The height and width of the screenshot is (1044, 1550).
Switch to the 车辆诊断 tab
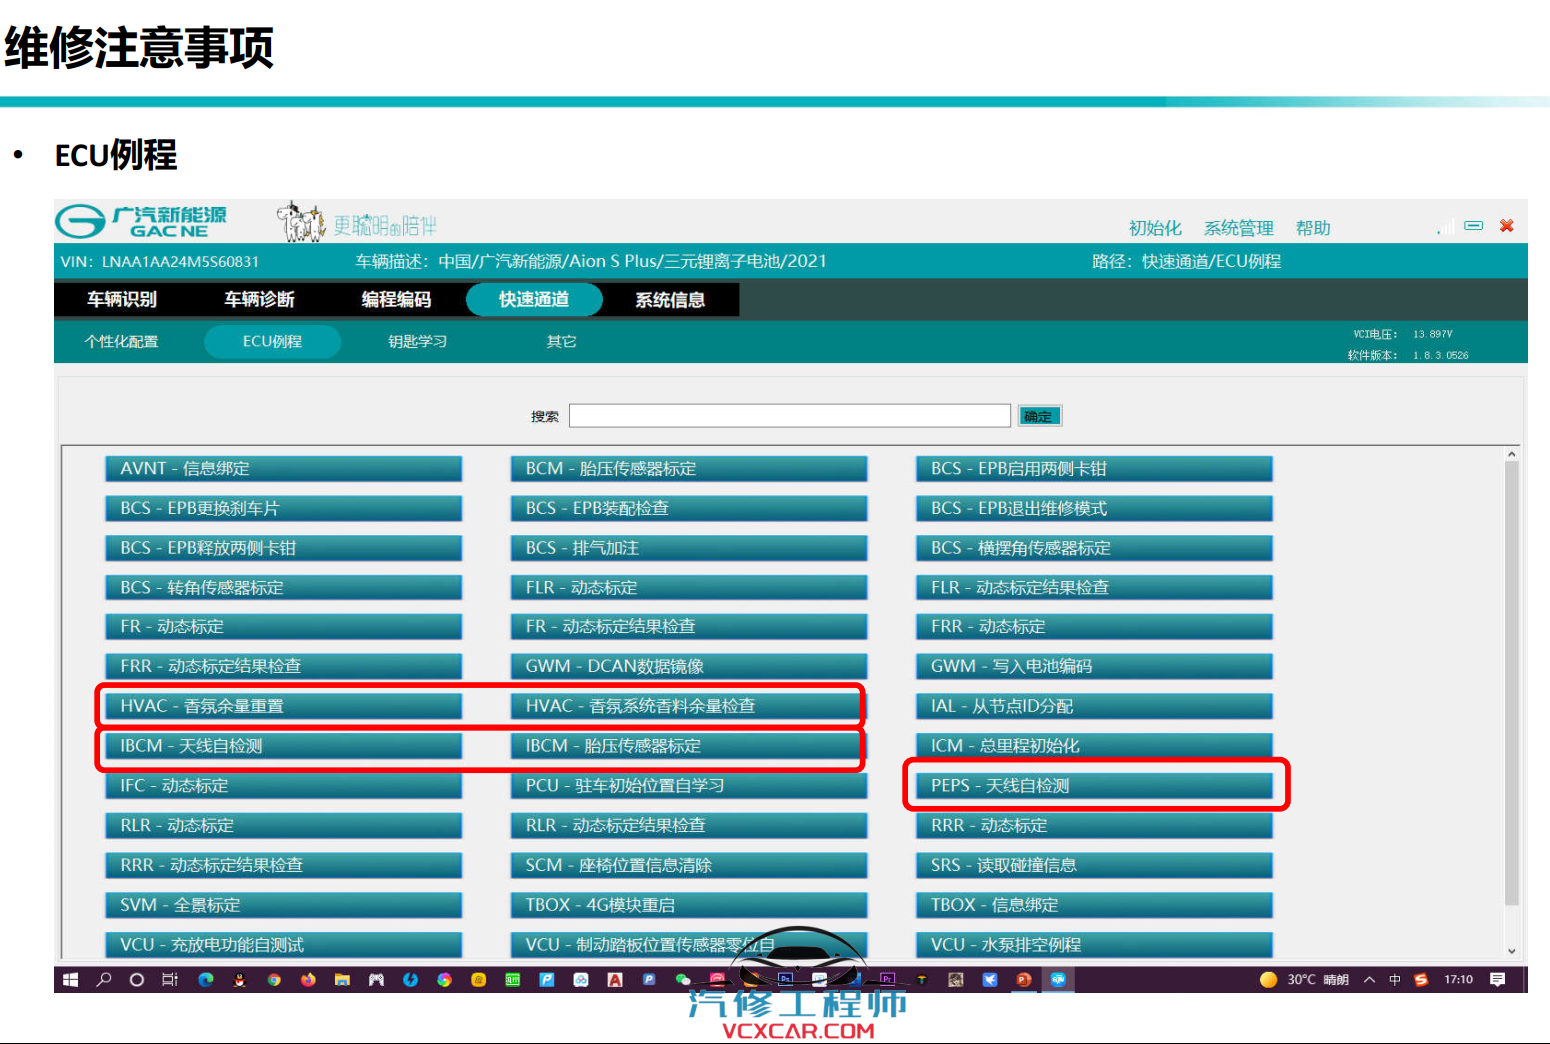point(259,299)
